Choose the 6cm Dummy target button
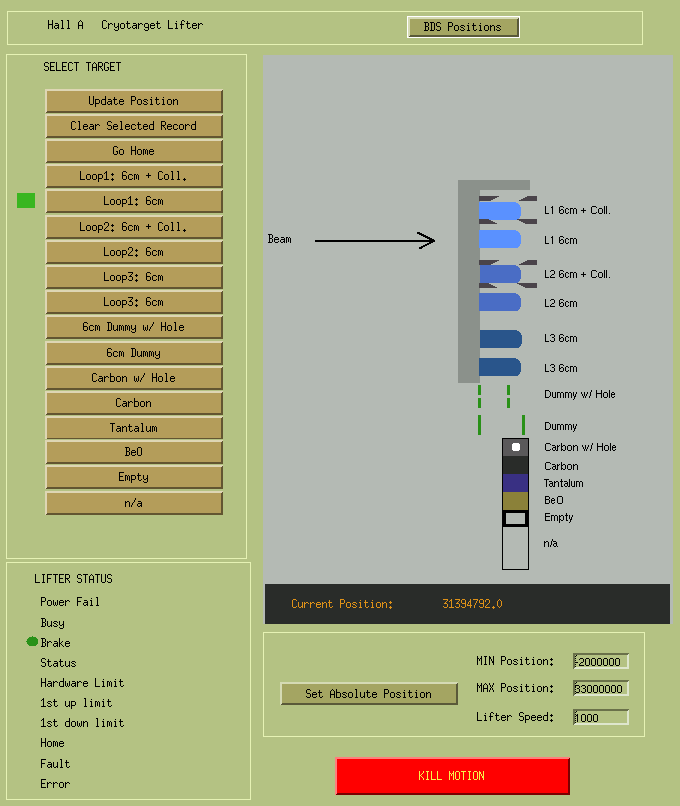This screenshot has width=680, height=806. [x=134, y=354]
